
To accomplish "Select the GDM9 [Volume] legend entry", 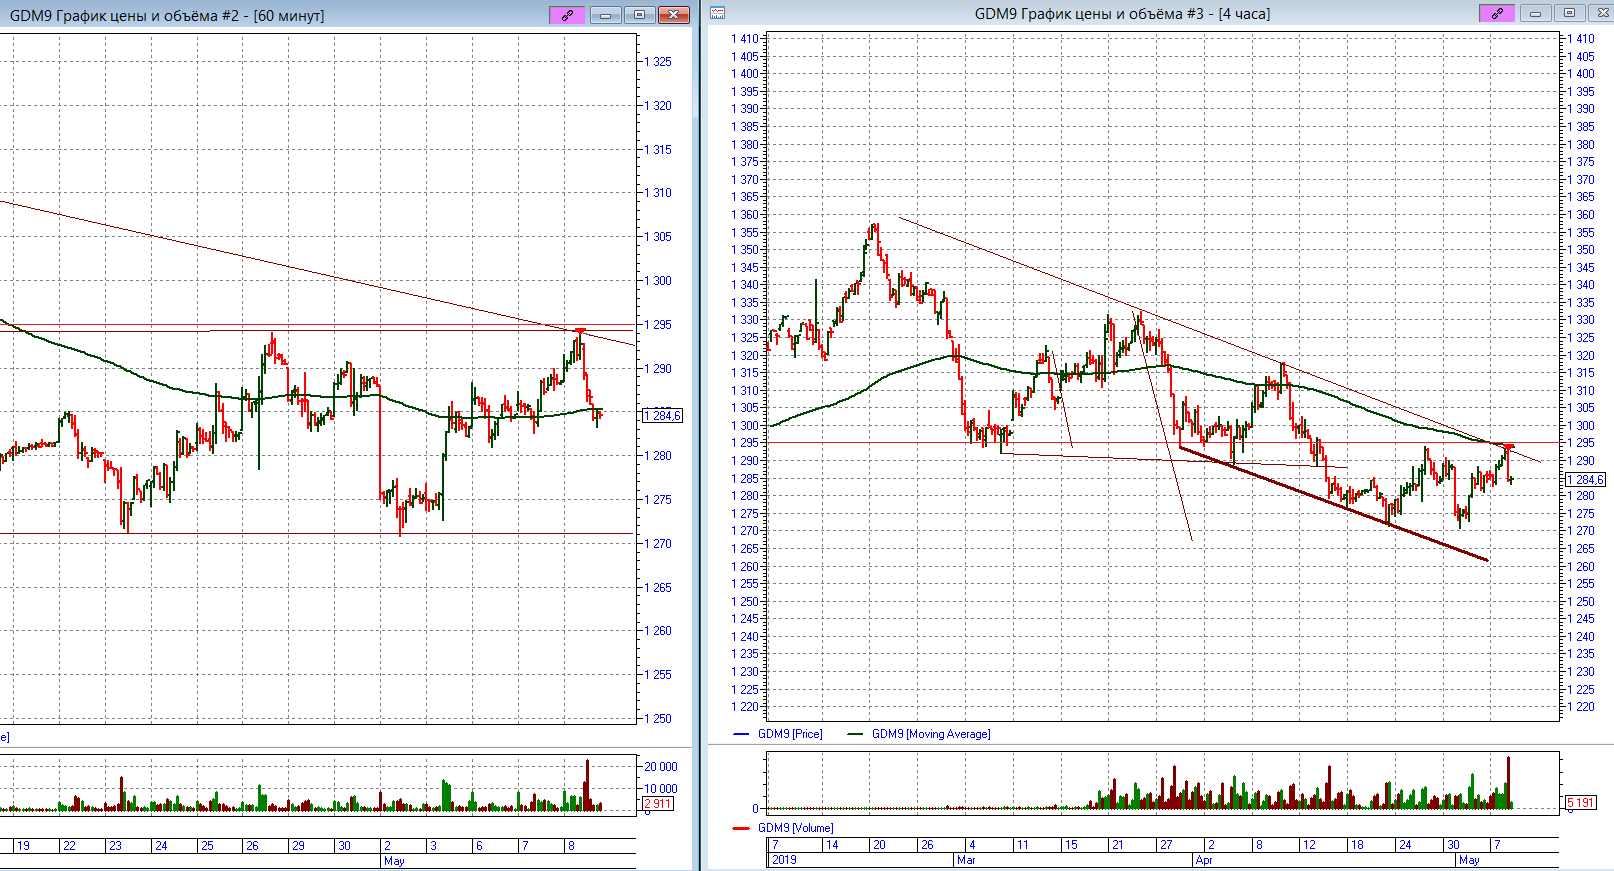I will click(795, 828).
